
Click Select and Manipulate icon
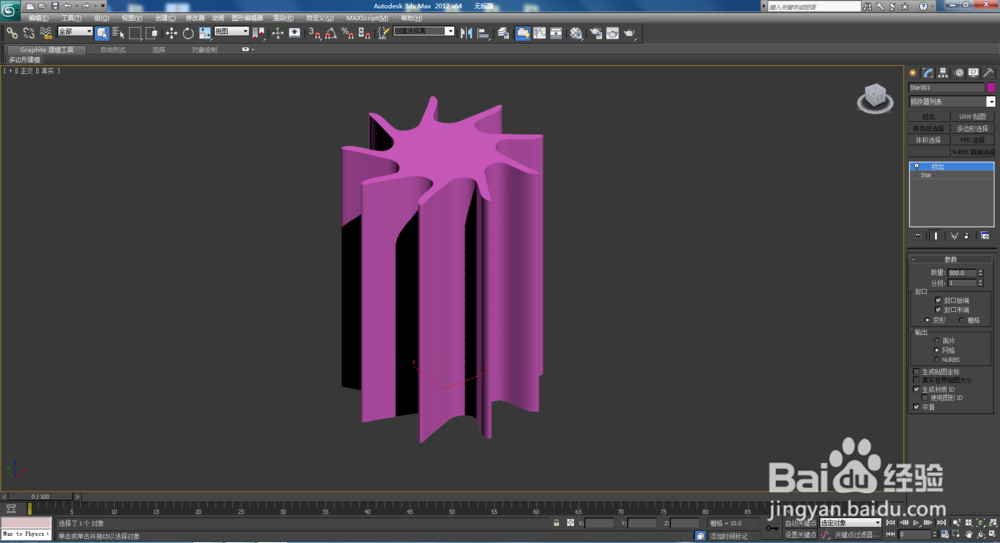coord(277,33)
